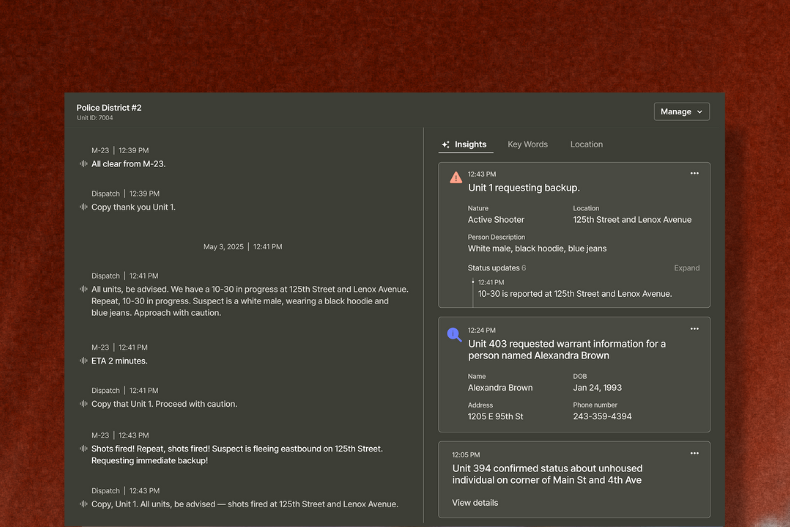
Task: Expand the status updates list
Action: (686, 268)
